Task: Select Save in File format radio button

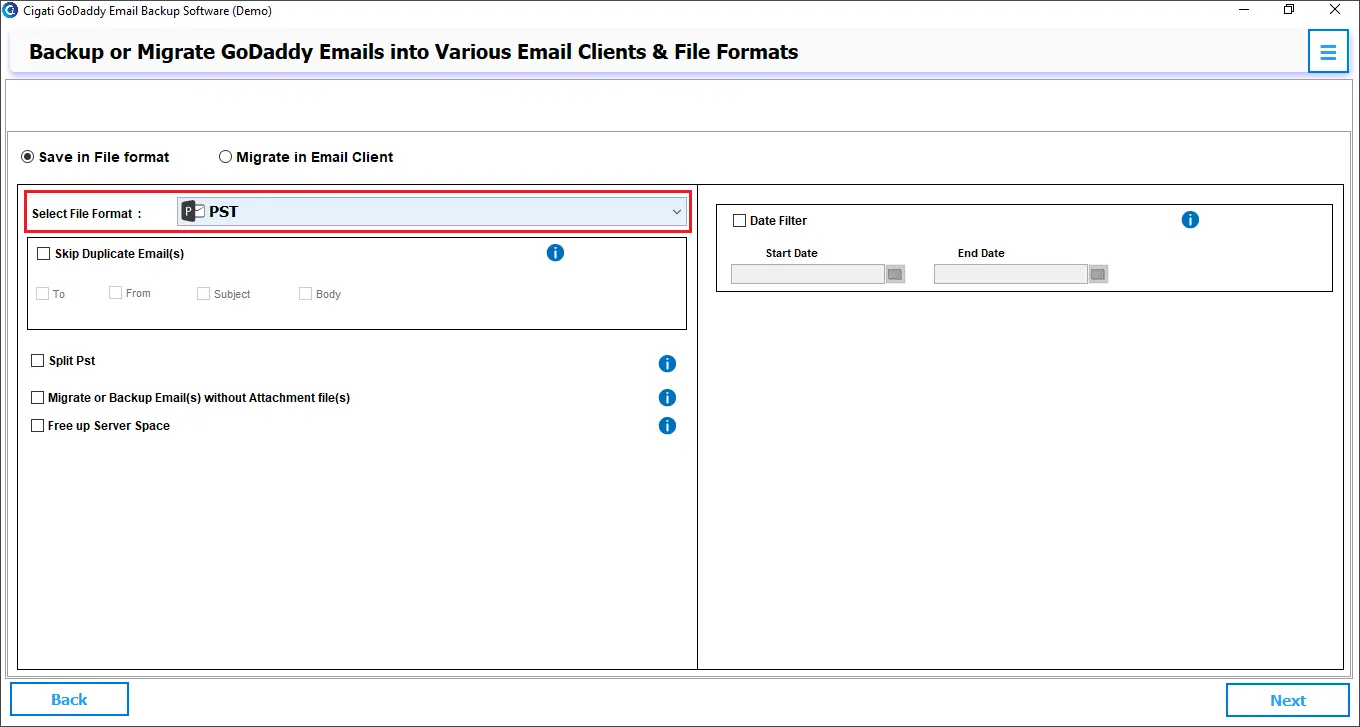Action: coord(28,157)
